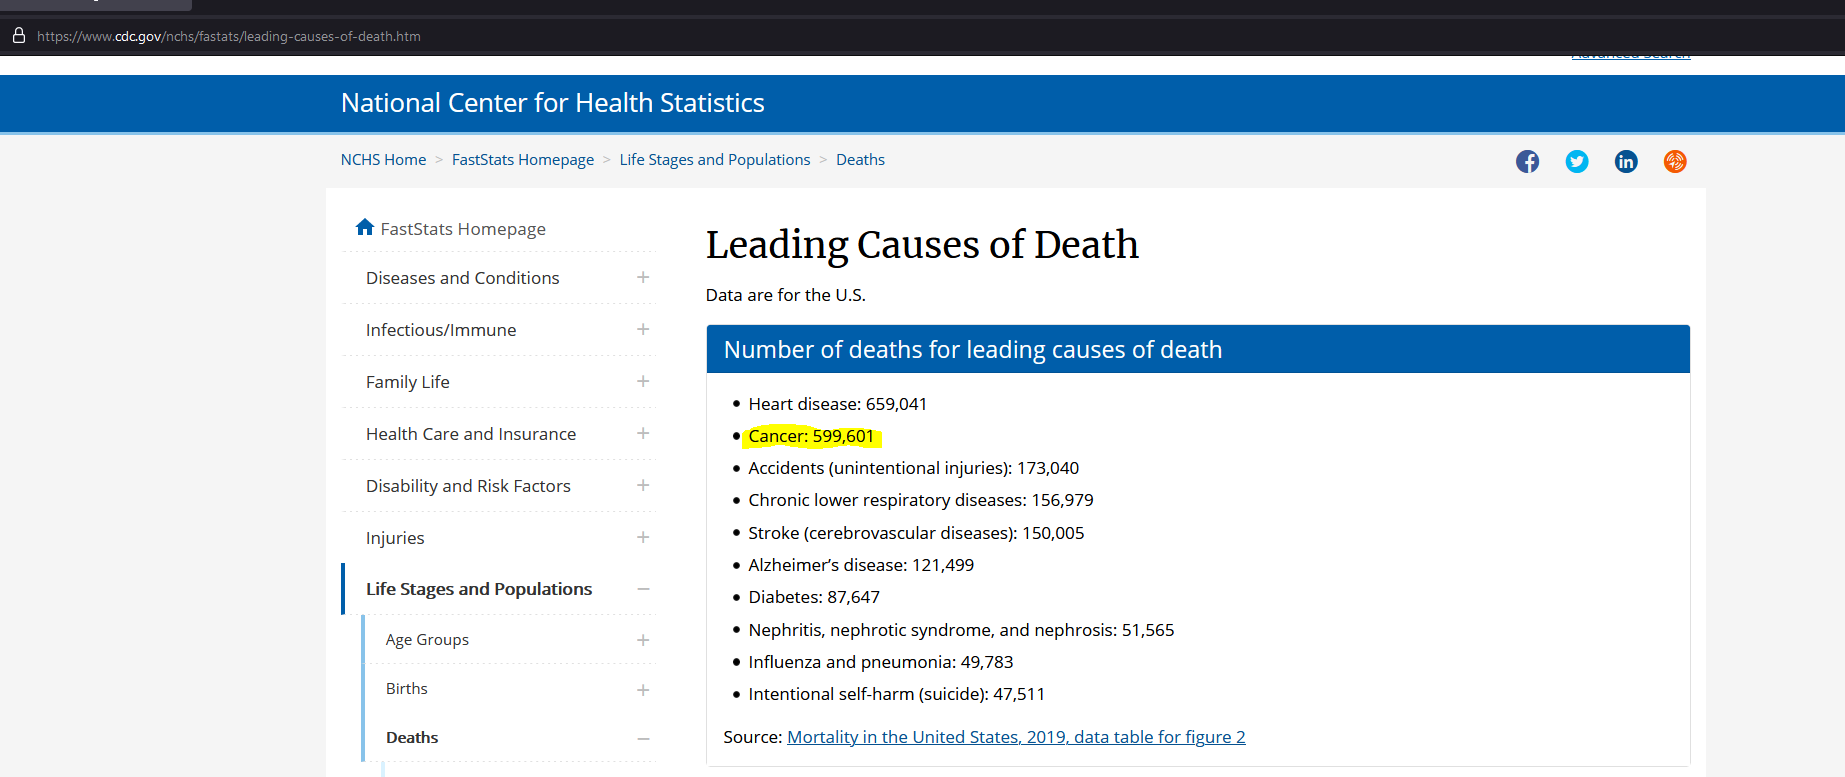
Task: Click FastStats Homepage breadcrumb link
Action: click(x=523, y=160)
